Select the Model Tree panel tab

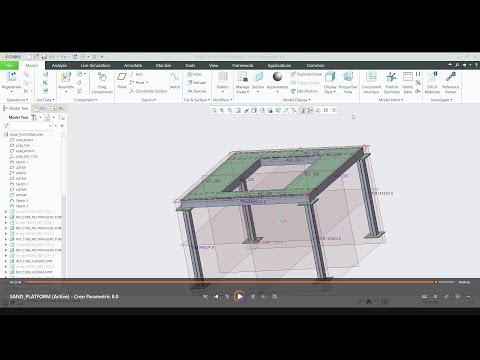(16, 108)
